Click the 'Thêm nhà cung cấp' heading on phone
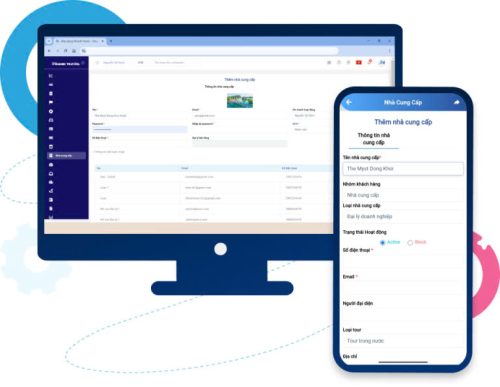The height and width of the screenshot is (387, 500). point(403,122)
